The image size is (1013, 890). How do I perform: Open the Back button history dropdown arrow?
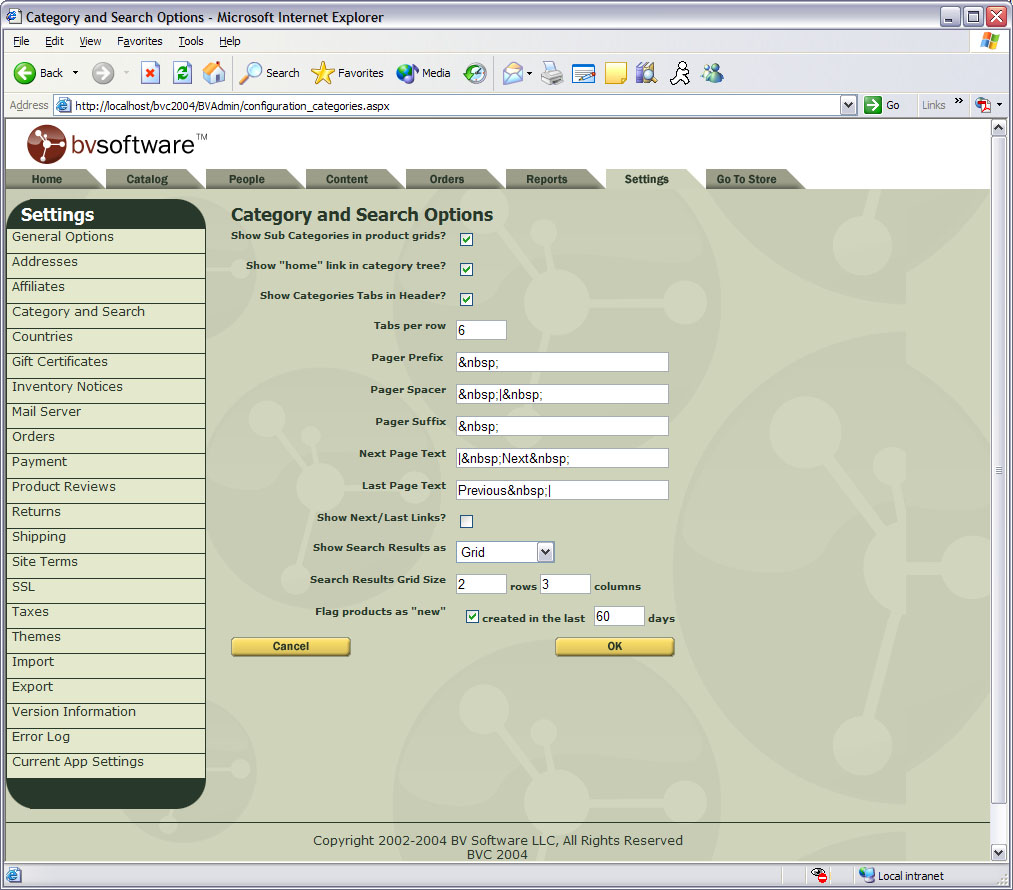tap(75, 73)
